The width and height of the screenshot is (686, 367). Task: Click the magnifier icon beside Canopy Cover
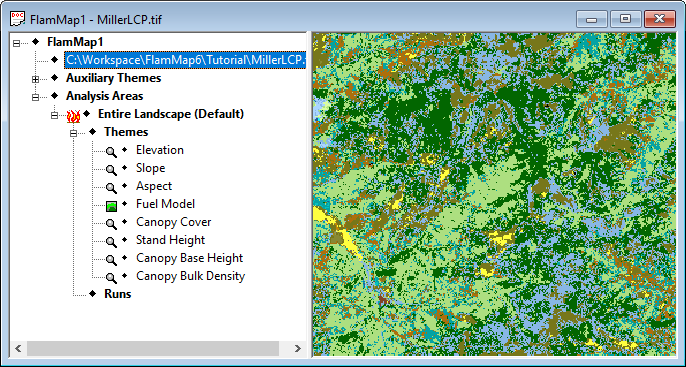coord(111,224)
